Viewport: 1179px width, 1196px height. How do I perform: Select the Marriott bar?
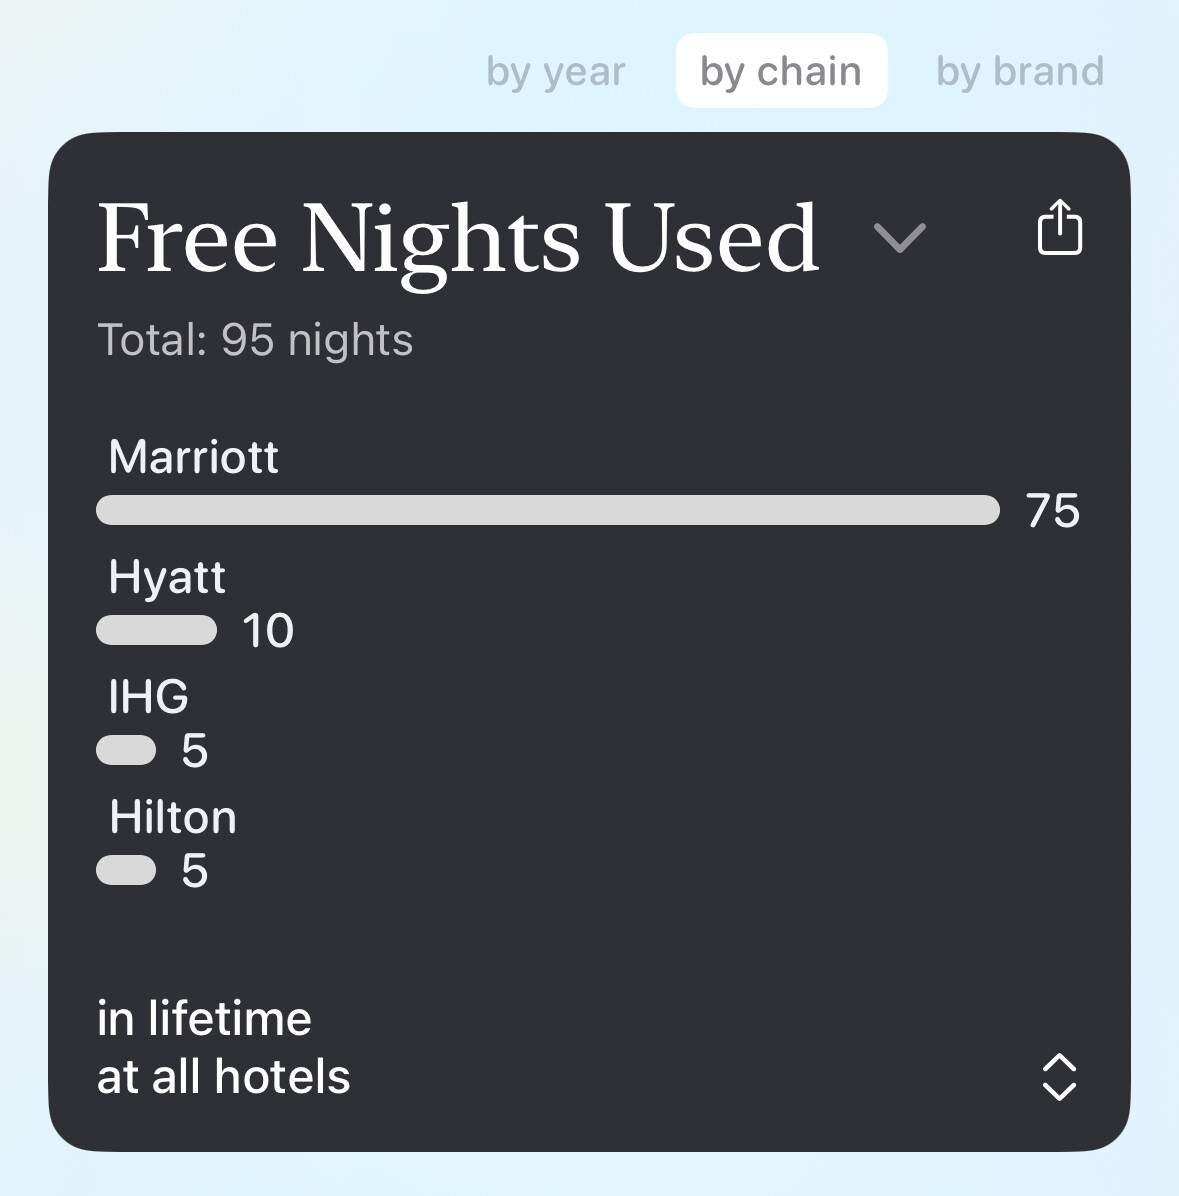(548, 510)
